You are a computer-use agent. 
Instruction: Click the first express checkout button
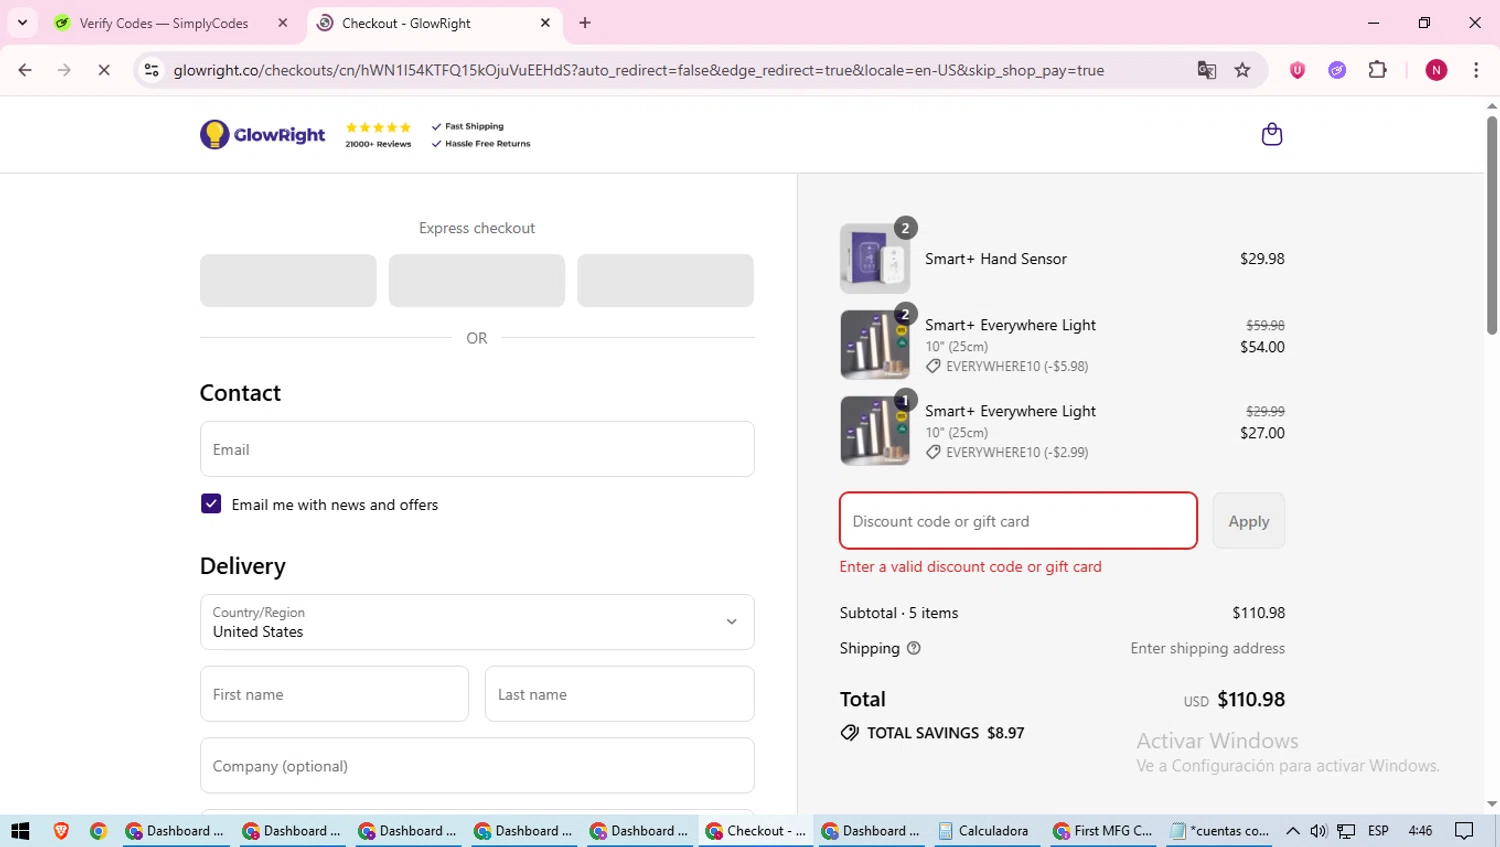coord(288,280)
